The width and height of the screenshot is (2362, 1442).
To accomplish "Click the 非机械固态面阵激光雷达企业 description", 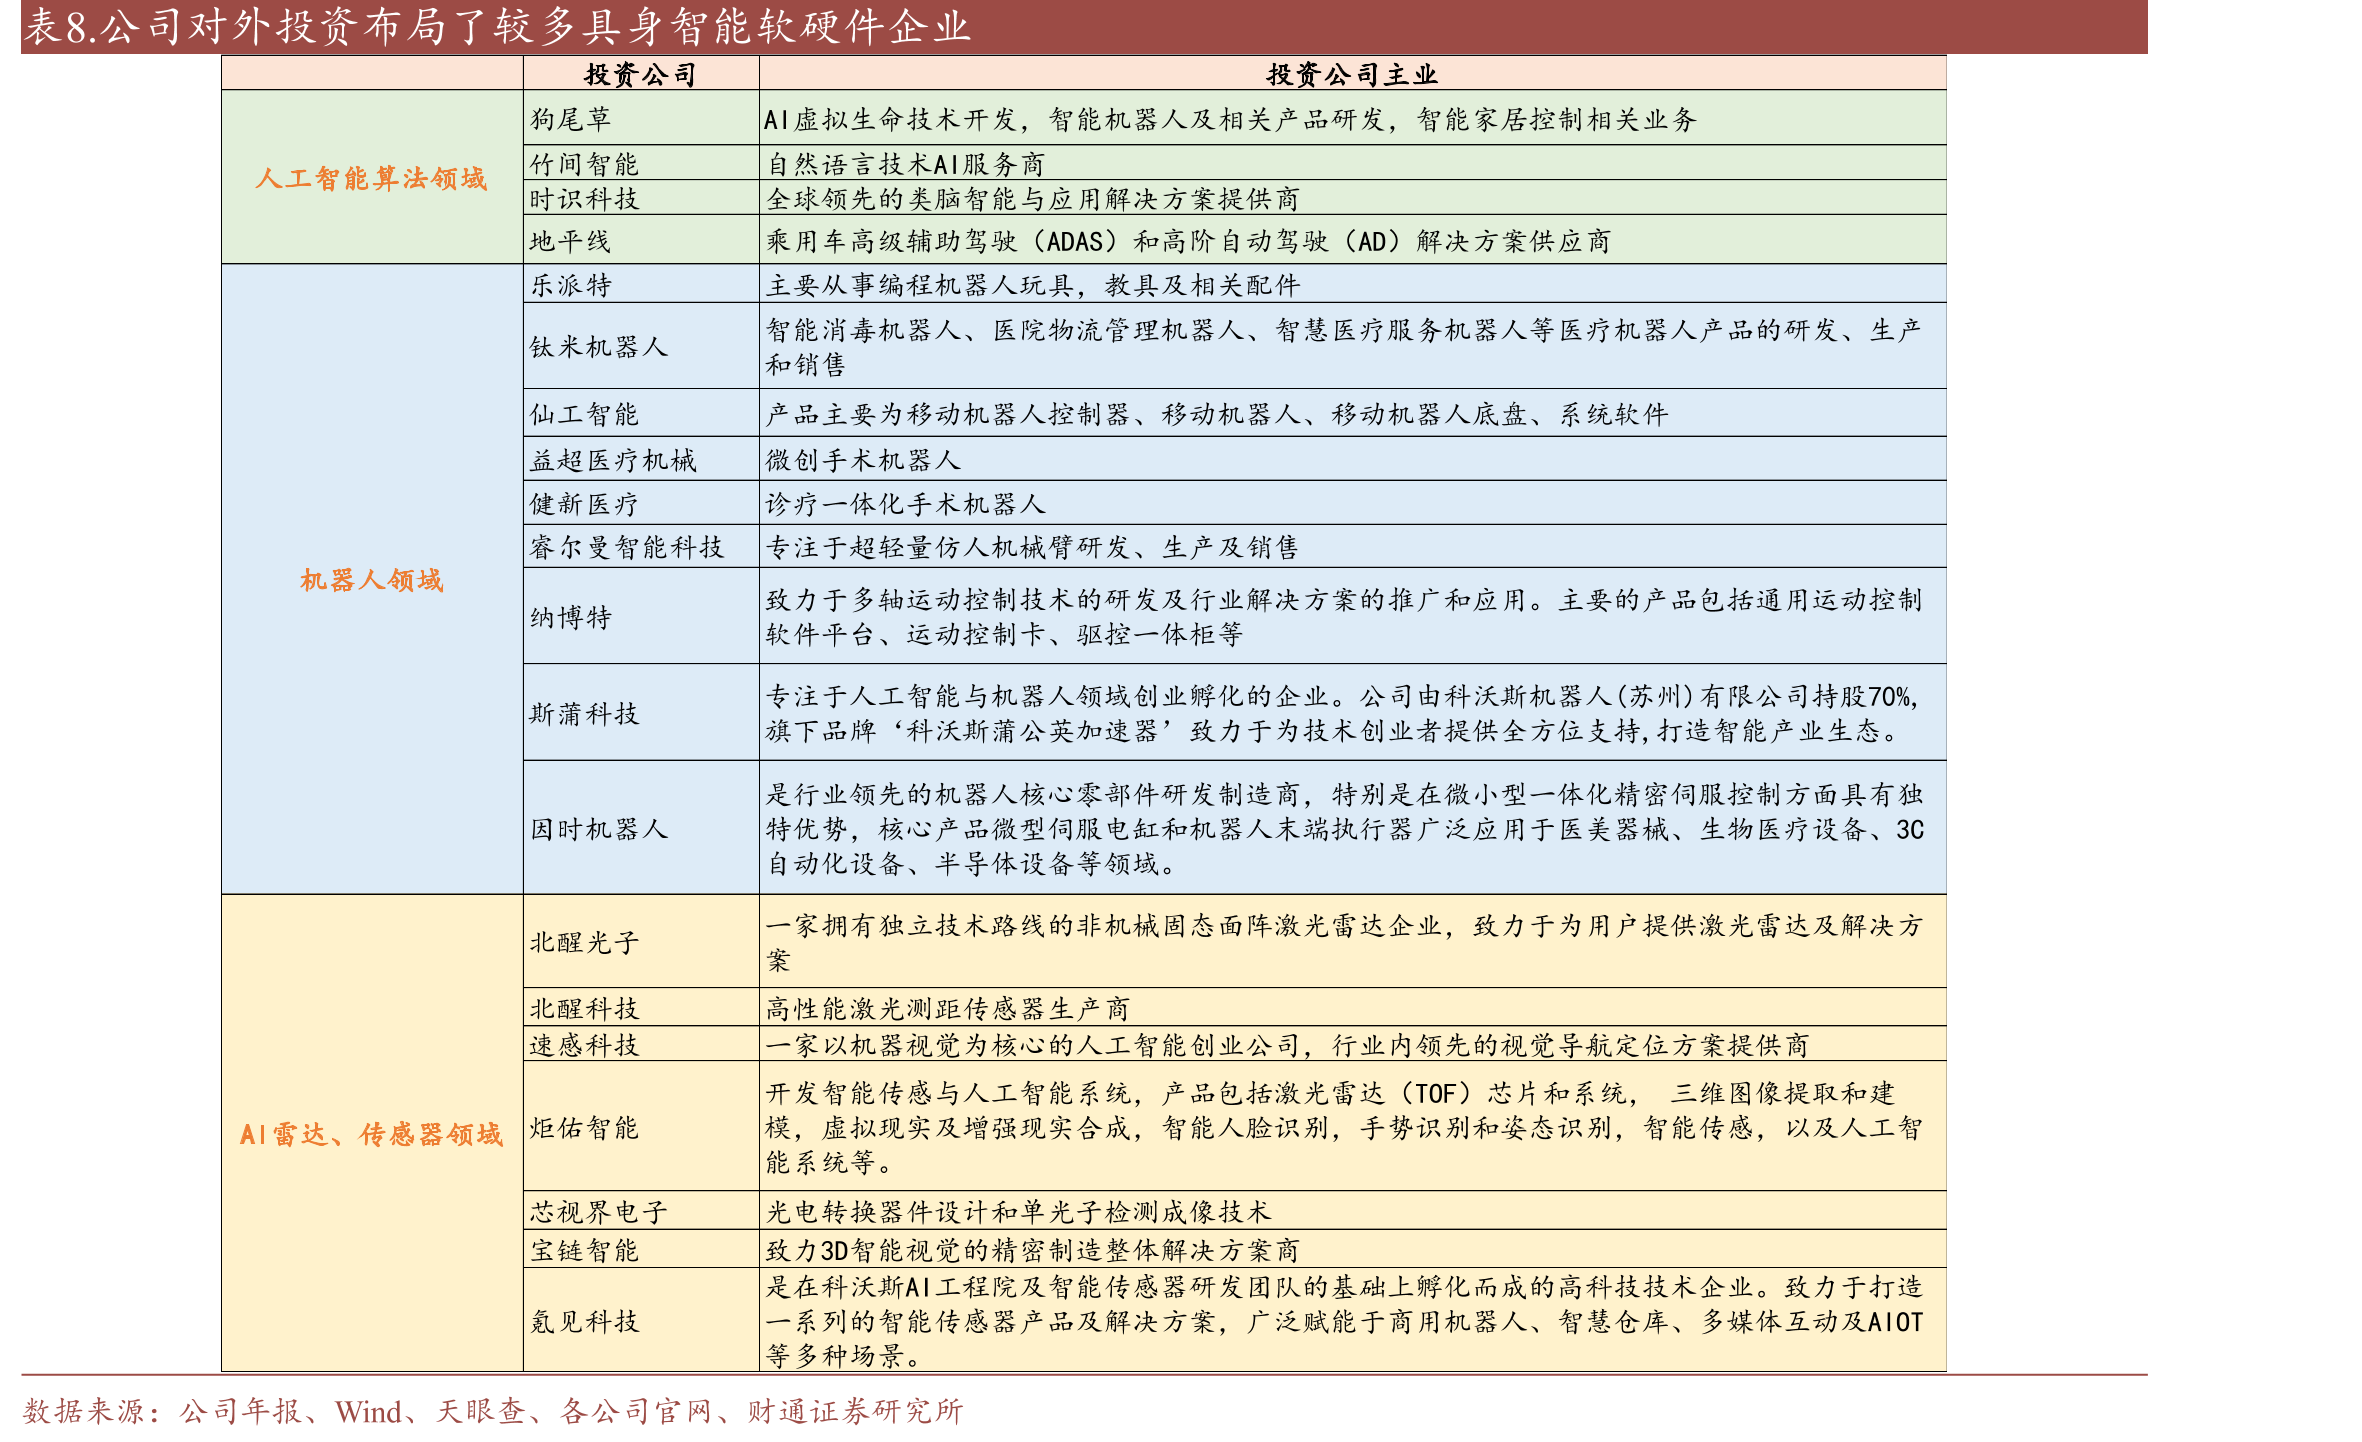I will pos(1352,942).
